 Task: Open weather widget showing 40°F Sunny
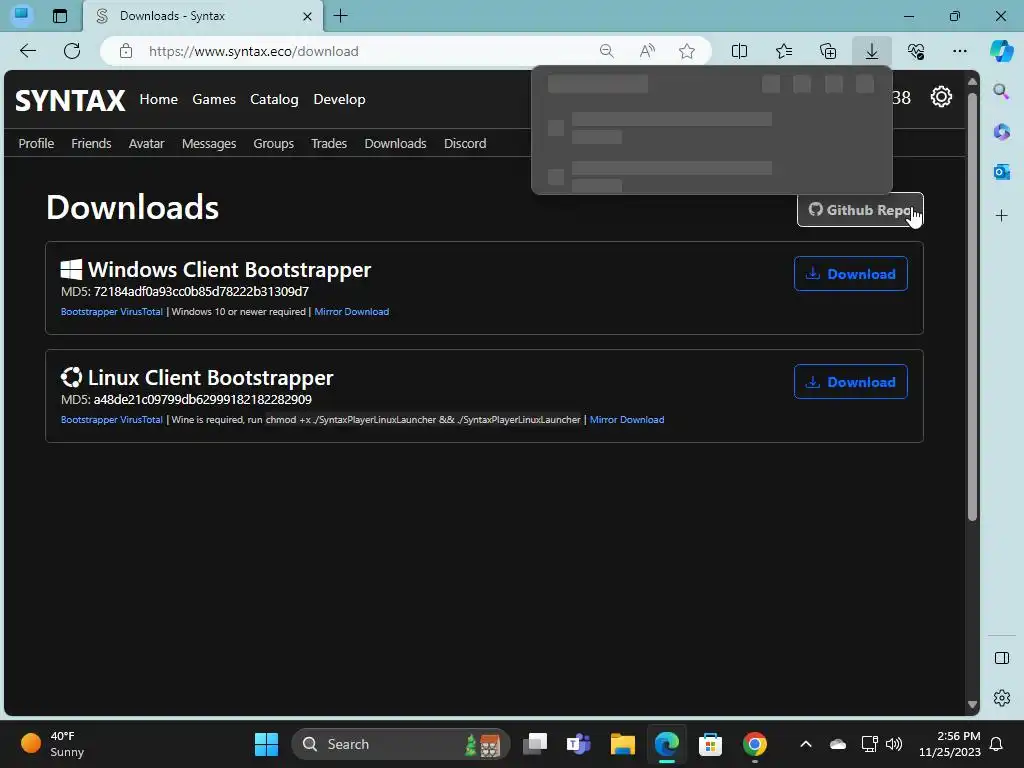[x=53, y=744]
